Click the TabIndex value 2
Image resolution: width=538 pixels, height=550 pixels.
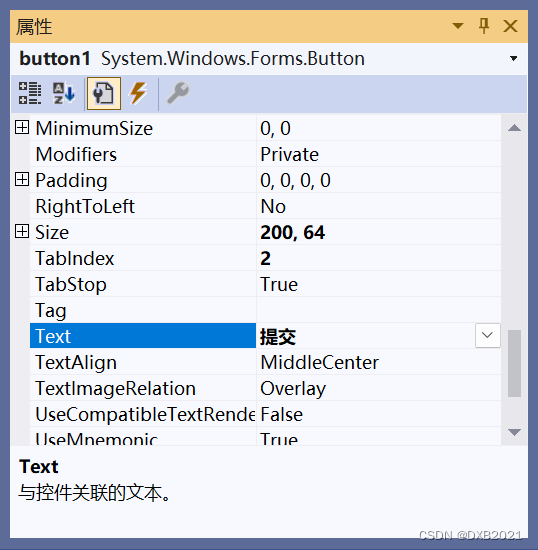click(x=265, y=258)
